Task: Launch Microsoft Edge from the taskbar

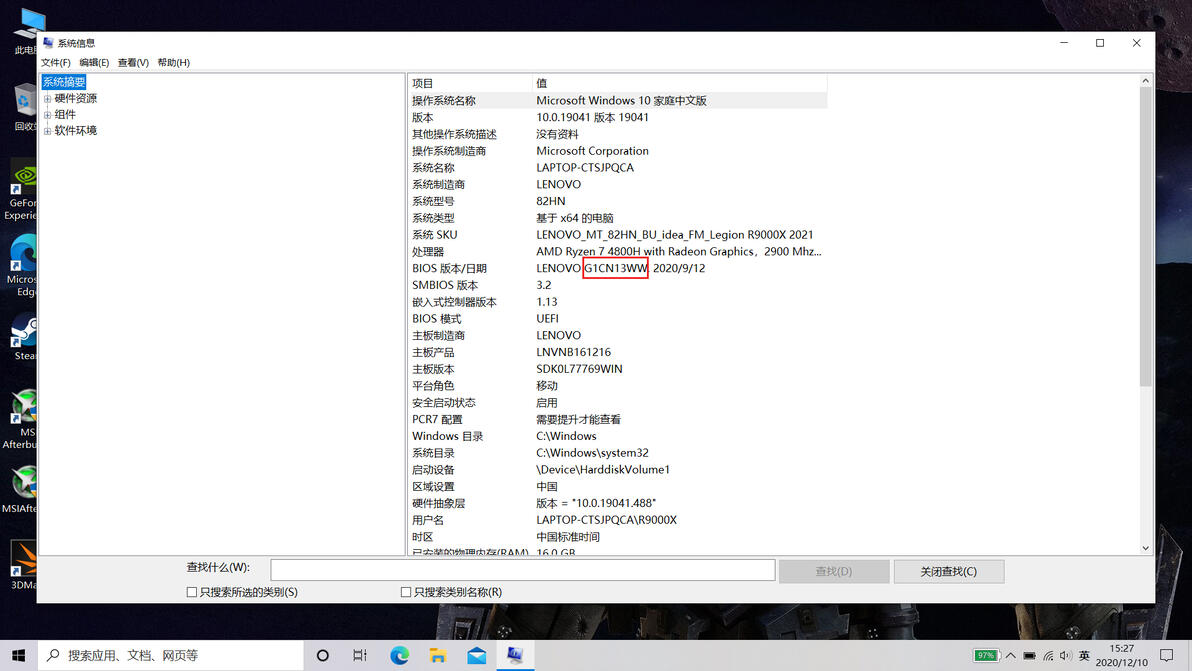Action: pos(399,655)
